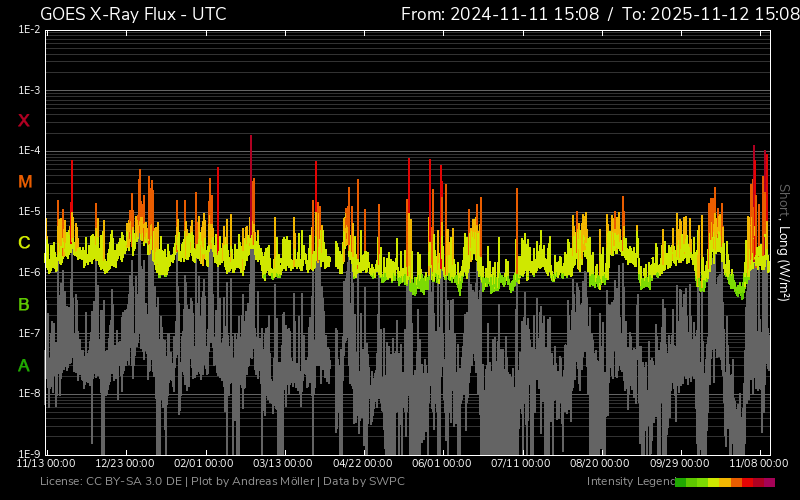Click the 1E-2 y-axis tick label

[29, 30]
